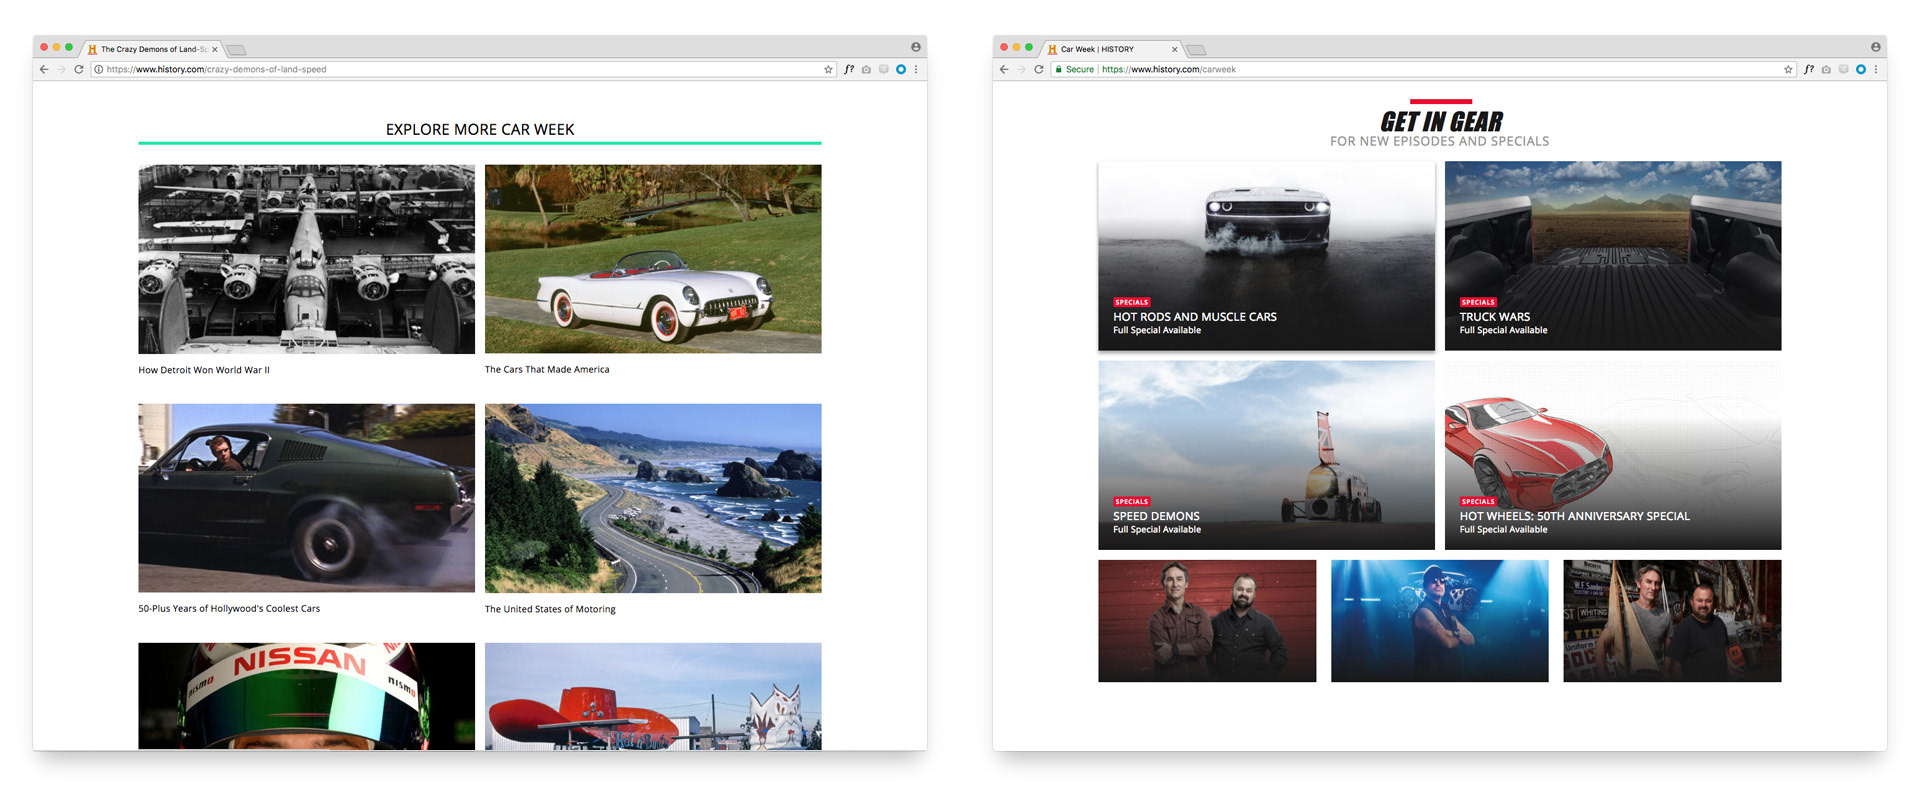The height and width of the screenshot is (797, 1920).
Task: Close the 'Car Week | HISTORY' tab
Action: click(1175, 49)
